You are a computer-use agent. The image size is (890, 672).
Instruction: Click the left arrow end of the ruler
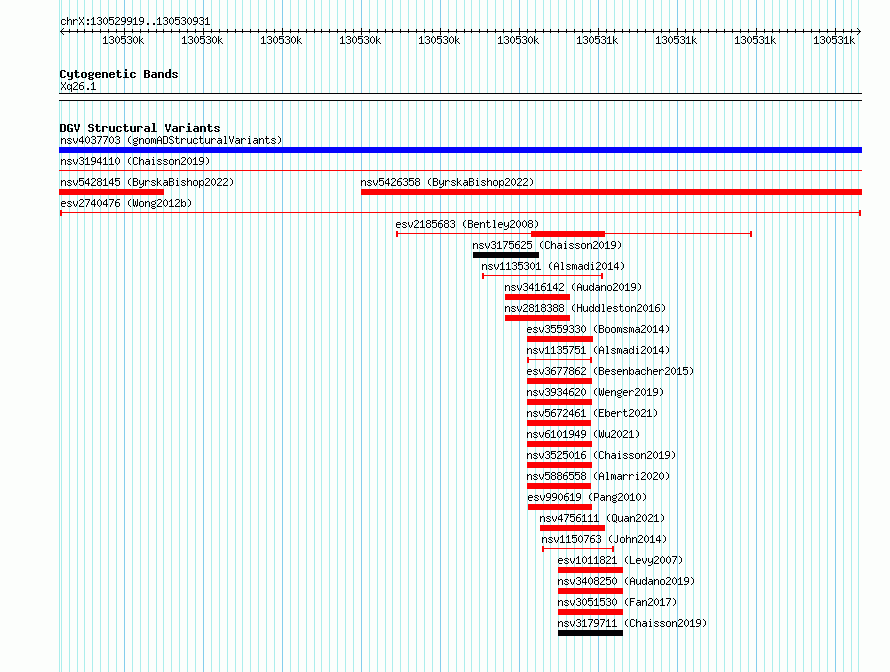(x=62, y=32)
